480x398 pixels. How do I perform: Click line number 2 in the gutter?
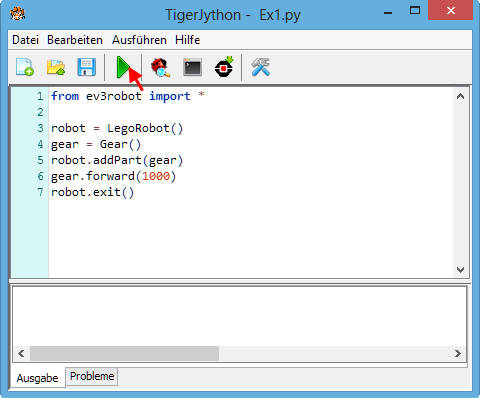click(x=40, y=112)
